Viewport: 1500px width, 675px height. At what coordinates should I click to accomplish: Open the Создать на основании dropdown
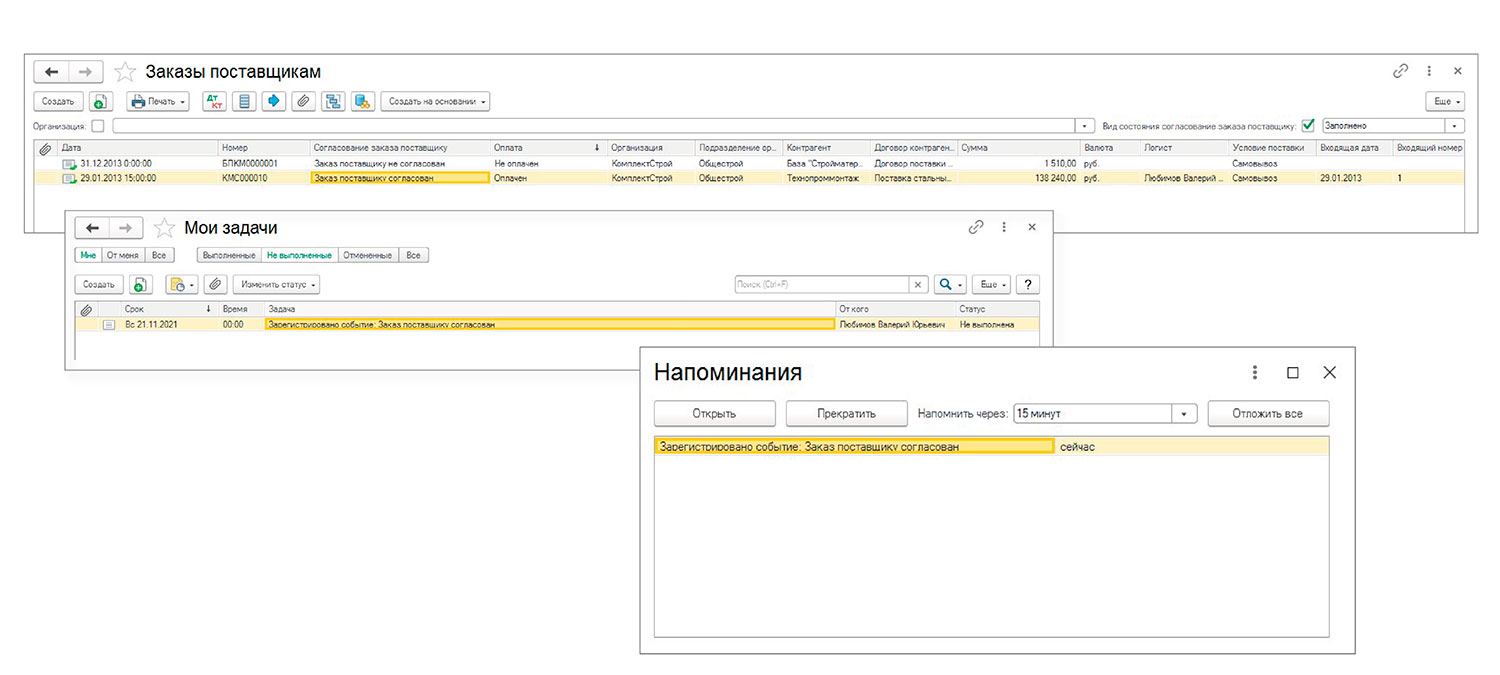[435, 101]
